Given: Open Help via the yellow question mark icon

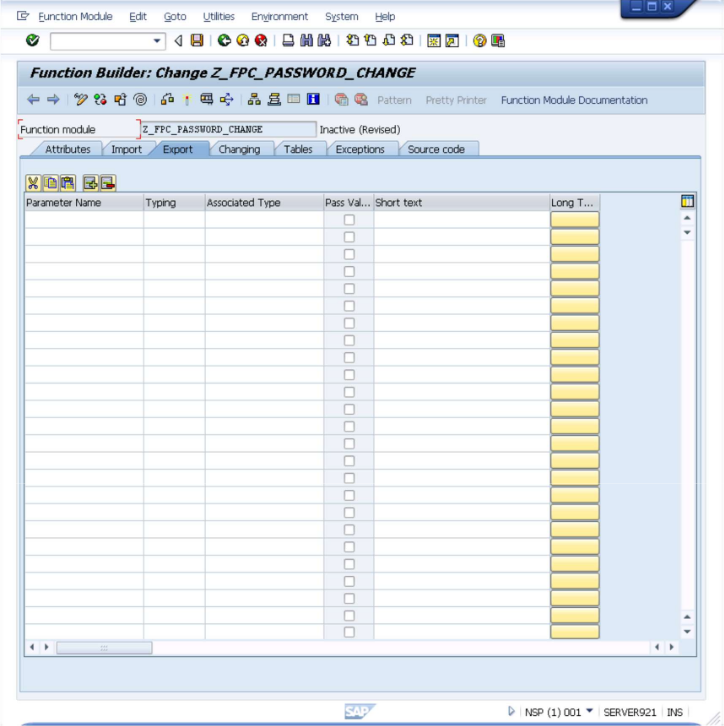Looking at the screenshot, I should pos(480,41).
